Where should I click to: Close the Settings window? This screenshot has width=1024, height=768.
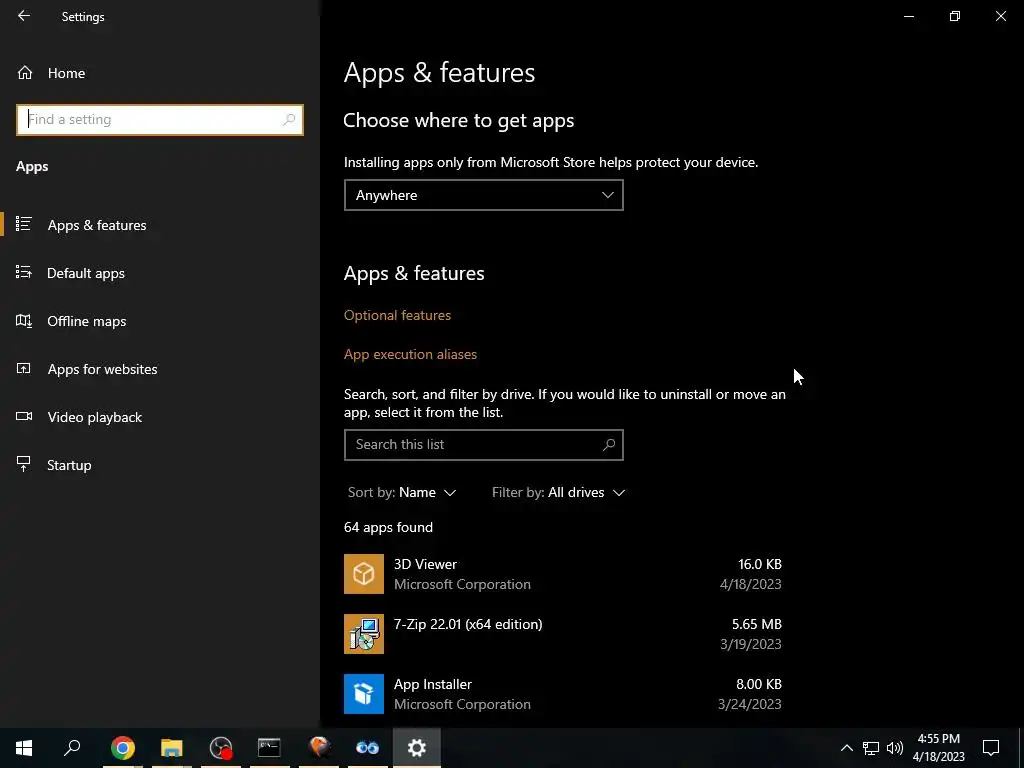(x=1000, y=16)
